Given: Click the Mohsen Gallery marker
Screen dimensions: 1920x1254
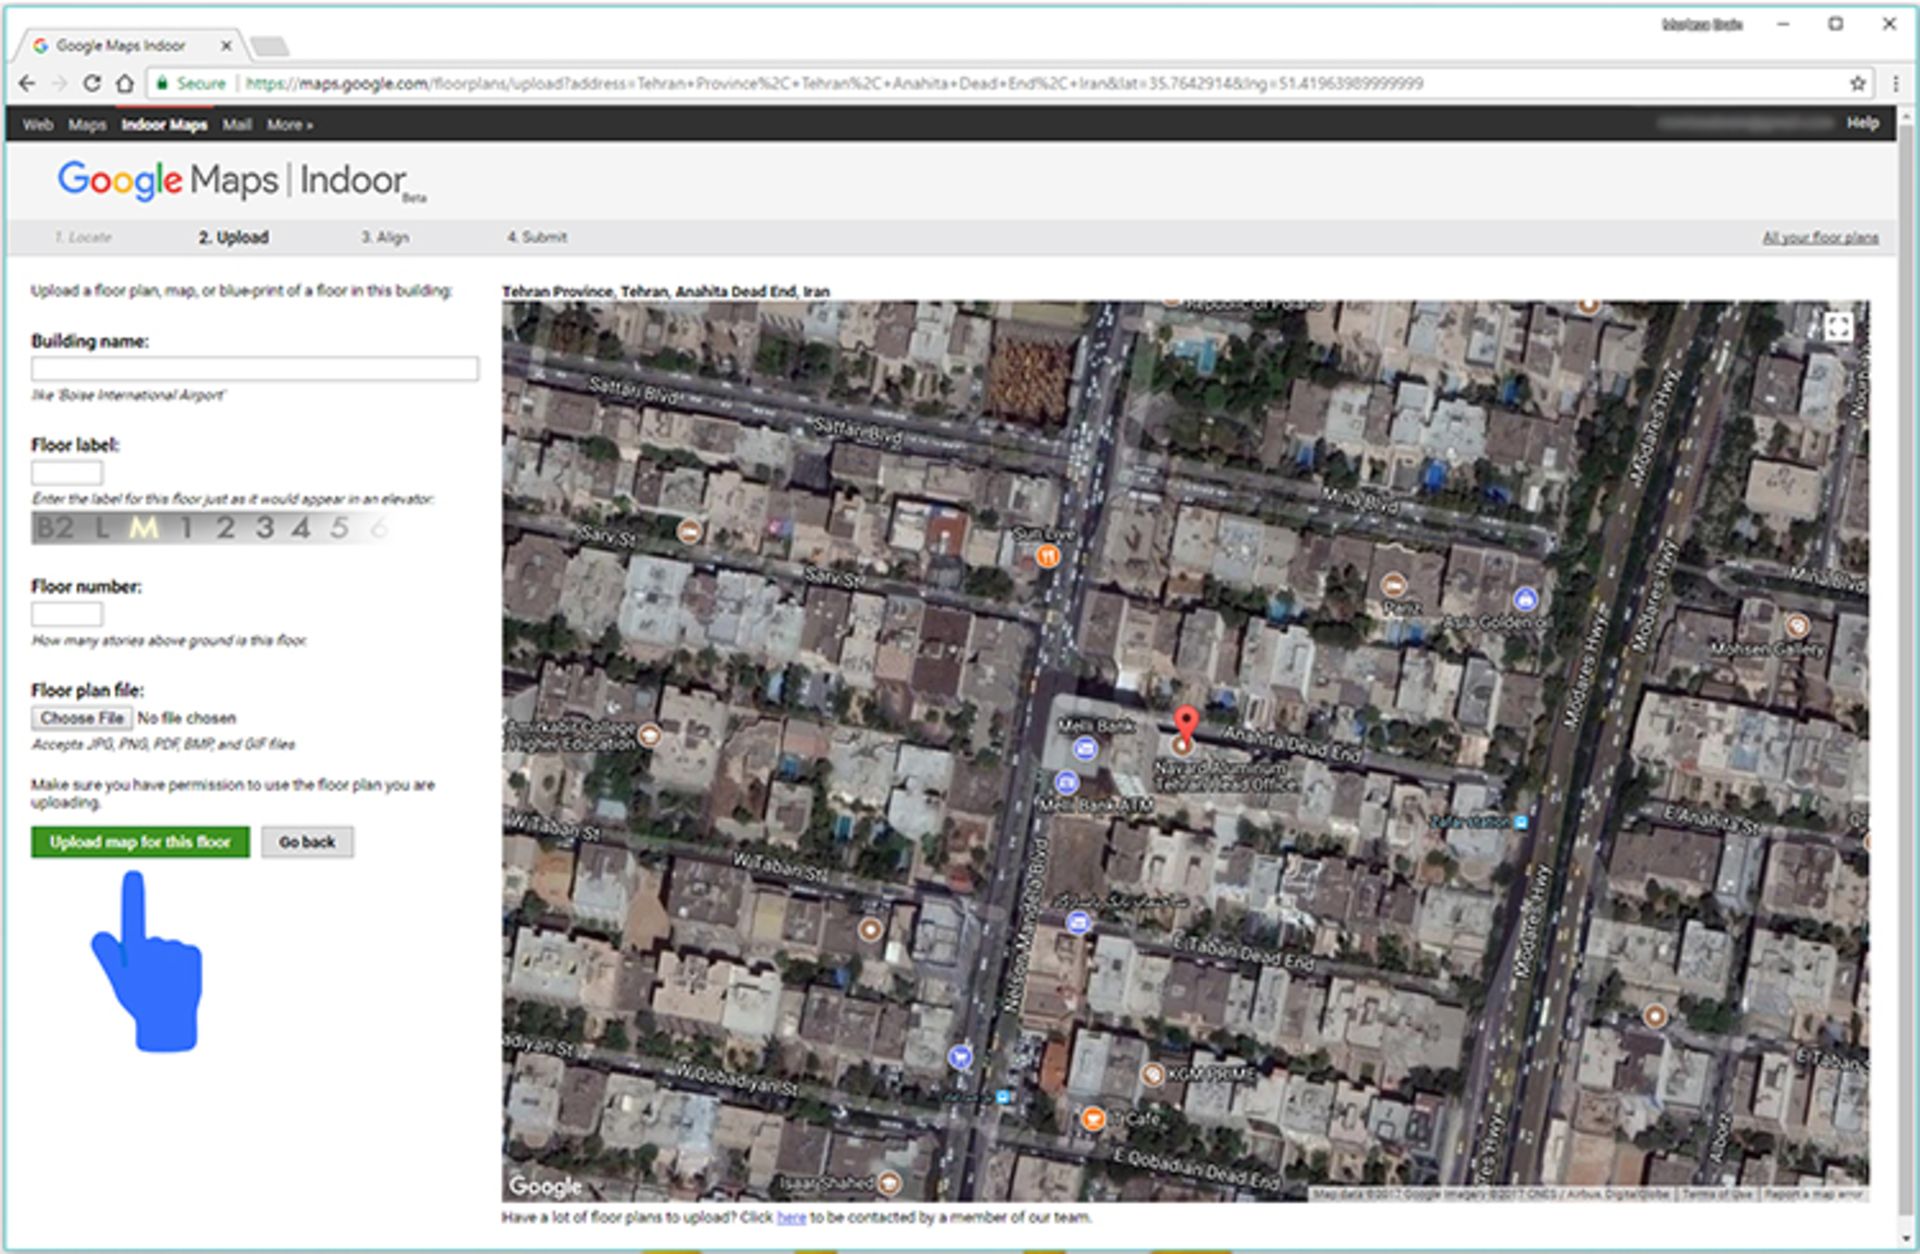Looking at the screenshot, I should pos(1797,627).
